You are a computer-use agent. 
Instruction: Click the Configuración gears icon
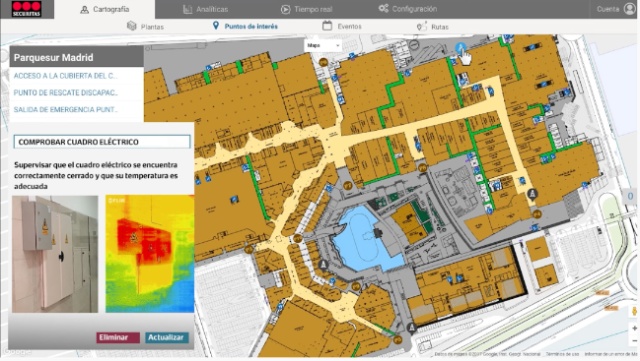coord(383,8)
